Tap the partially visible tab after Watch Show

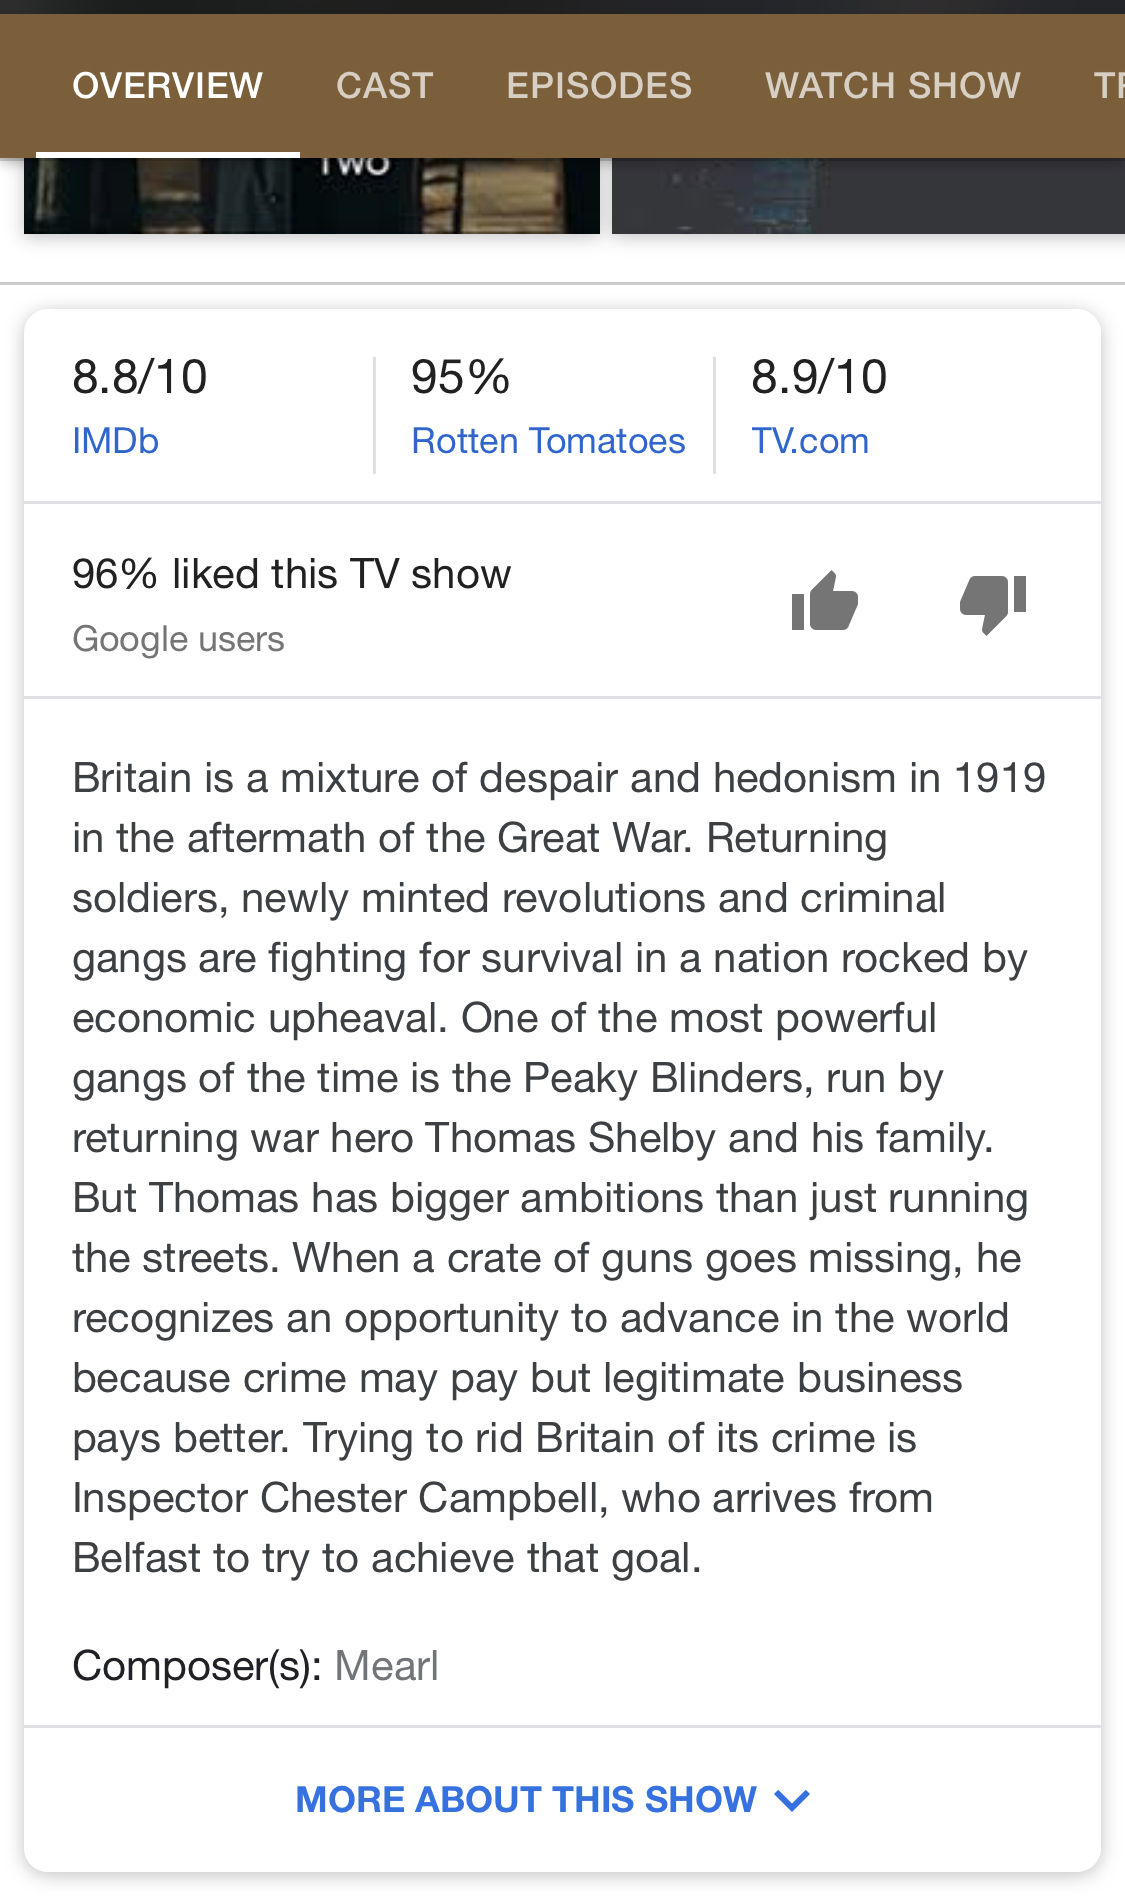coord(1109,85)
